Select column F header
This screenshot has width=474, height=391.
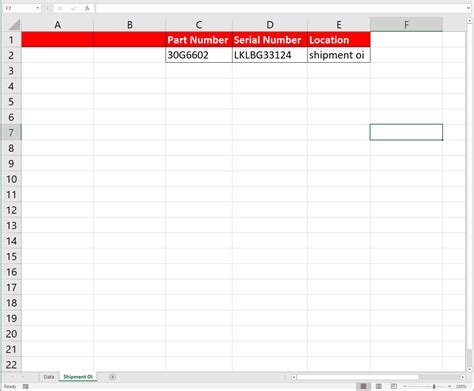(x=406, y=25)
